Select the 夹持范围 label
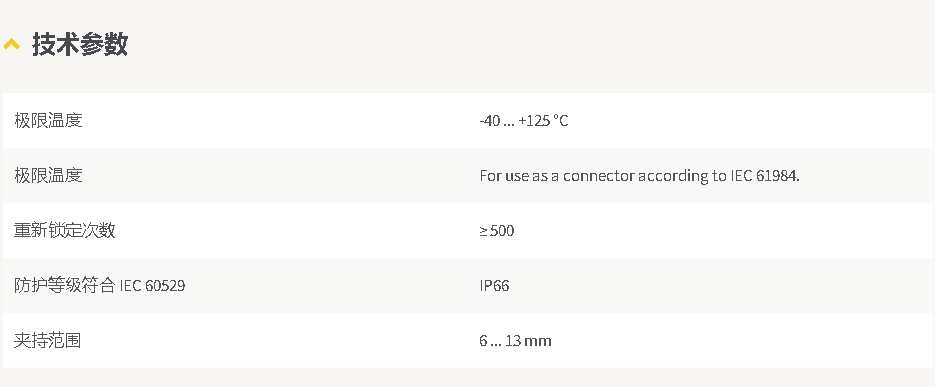Screen dimensions: 935x387 click(x=48, y=340)
